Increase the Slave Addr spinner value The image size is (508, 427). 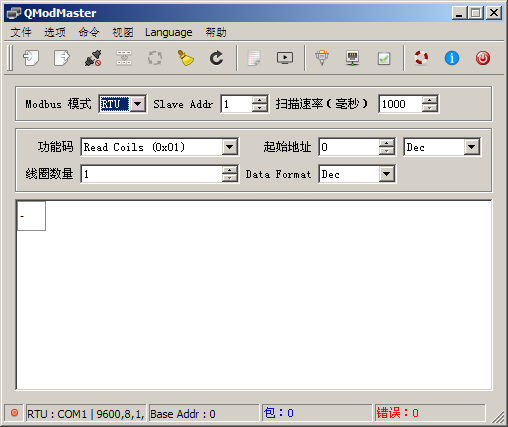(x=259, y=100)
